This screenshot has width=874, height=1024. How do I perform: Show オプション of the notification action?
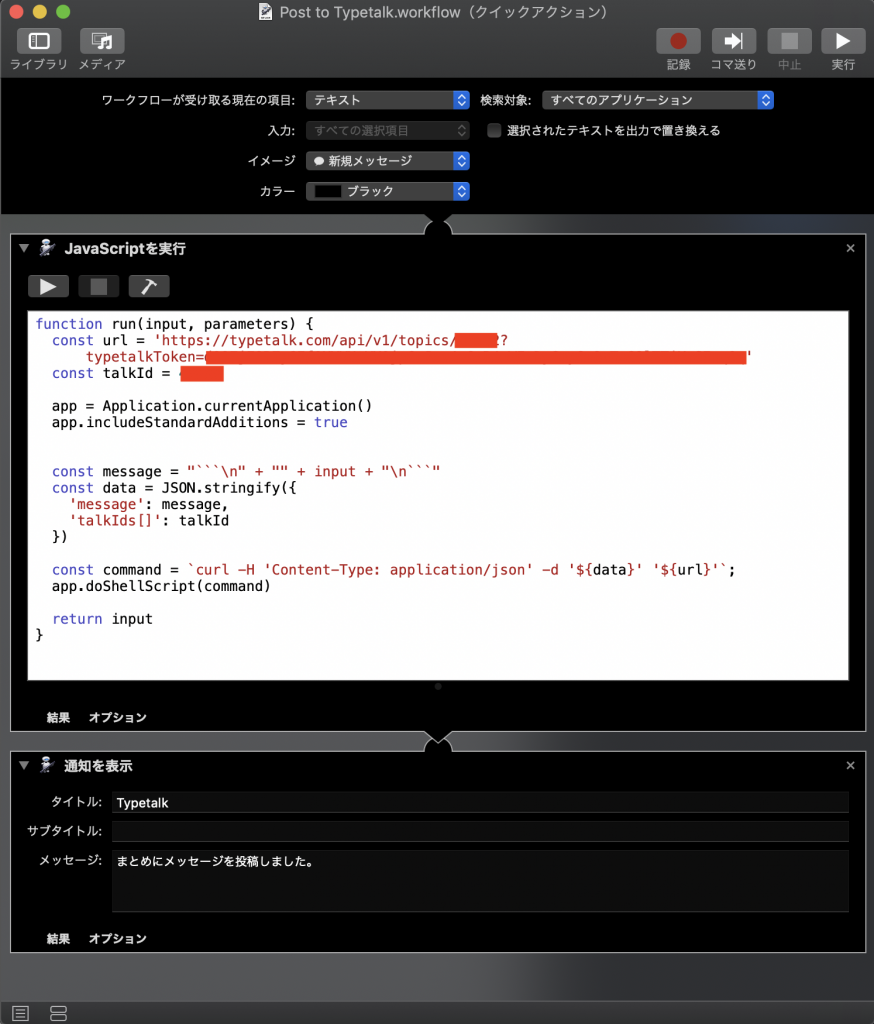pyautogui.click(x=118, y=938)
